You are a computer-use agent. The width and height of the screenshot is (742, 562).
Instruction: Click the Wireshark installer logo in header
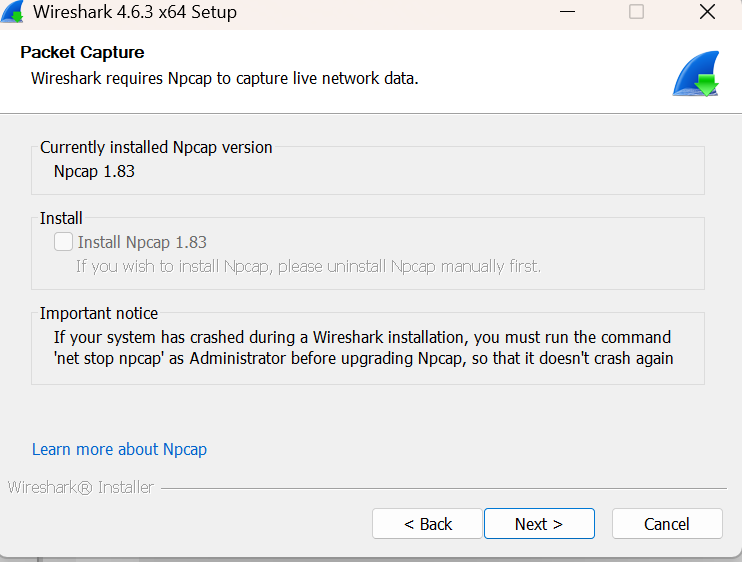click(x=696, y=74)
